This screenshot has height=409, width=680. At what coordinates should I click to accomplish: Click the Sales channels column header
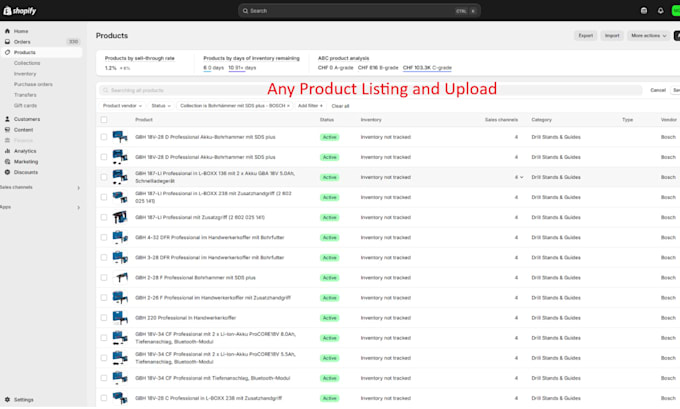click(501, 120)
